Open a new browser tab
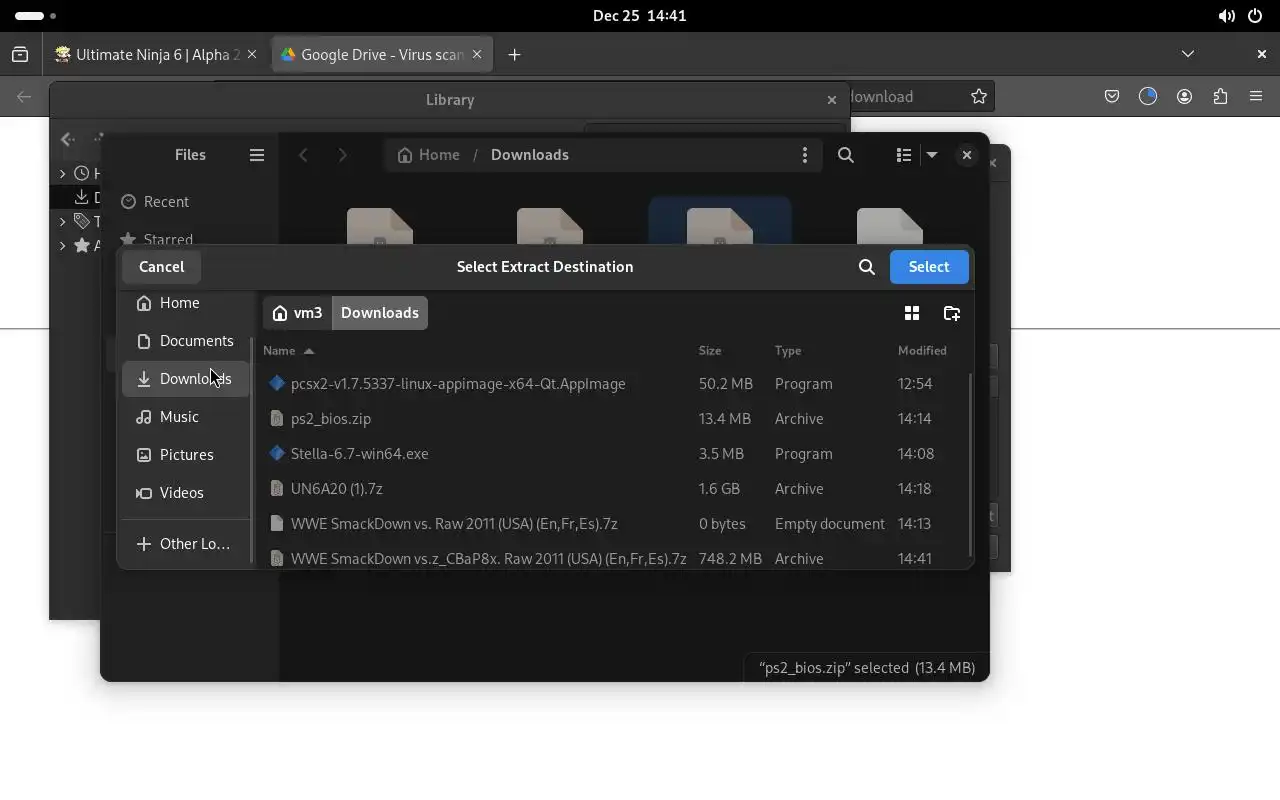Screen dimensions: 1280x800 [x=514, y=55]
